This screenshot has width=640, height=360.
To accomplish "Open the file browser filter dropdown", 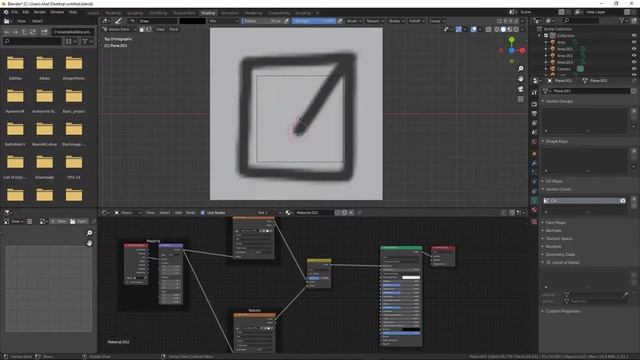I will (87, 41).
